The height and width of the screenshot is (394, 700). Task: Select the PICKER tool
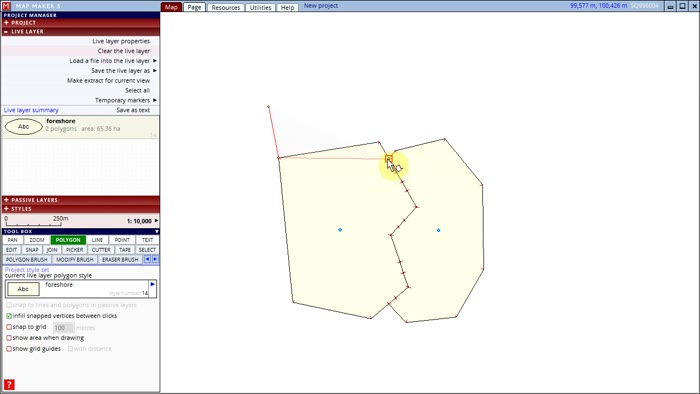[x=75, y=250]
